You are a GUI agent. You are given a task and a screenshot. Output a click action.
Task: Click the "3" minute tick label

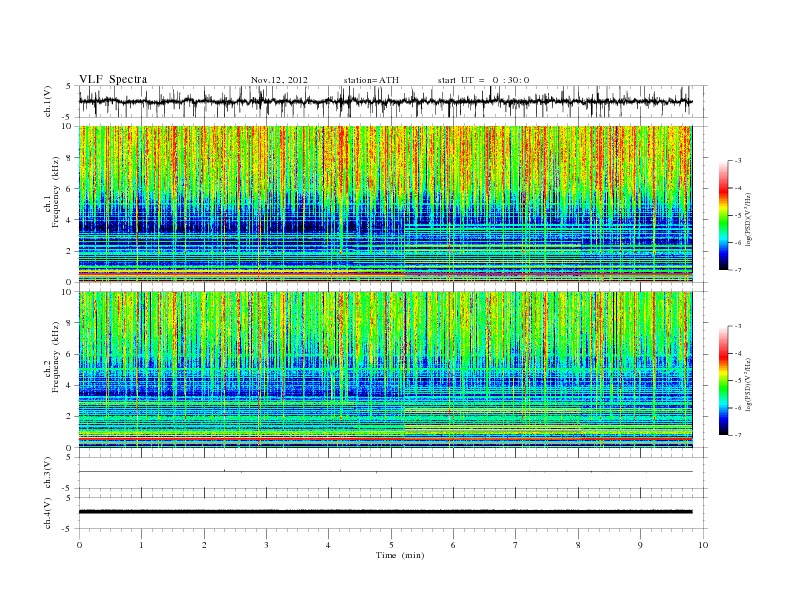coord(266,545)
